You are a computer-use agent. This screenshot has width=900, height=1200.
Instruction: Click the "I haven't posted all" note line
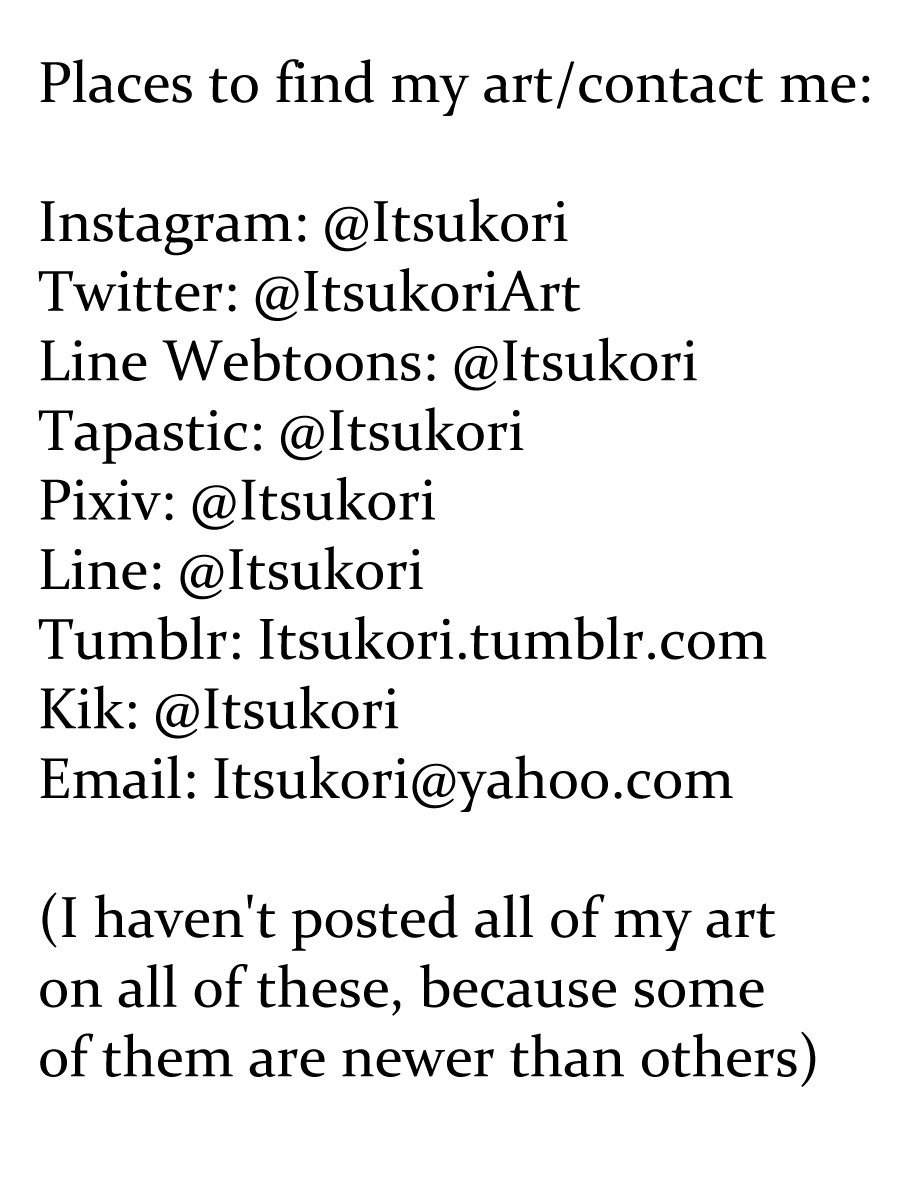tap(407, 919)
